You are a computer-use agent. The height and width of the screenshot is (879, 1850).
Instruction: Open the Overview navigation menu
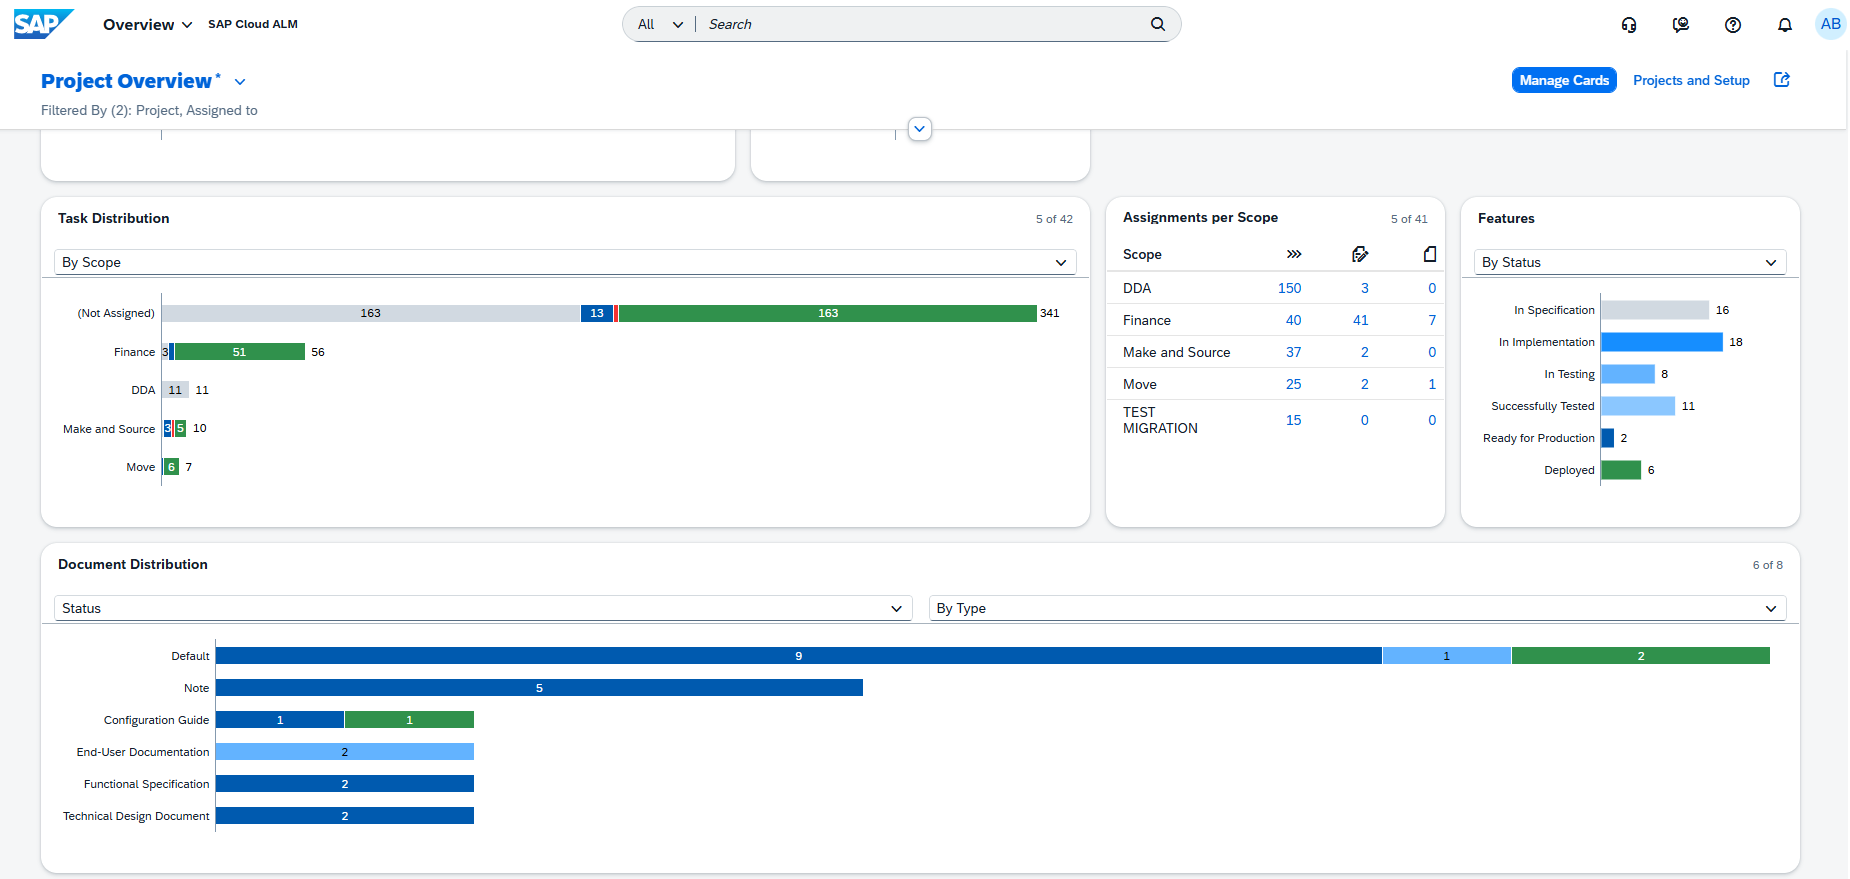click(147, 24)
